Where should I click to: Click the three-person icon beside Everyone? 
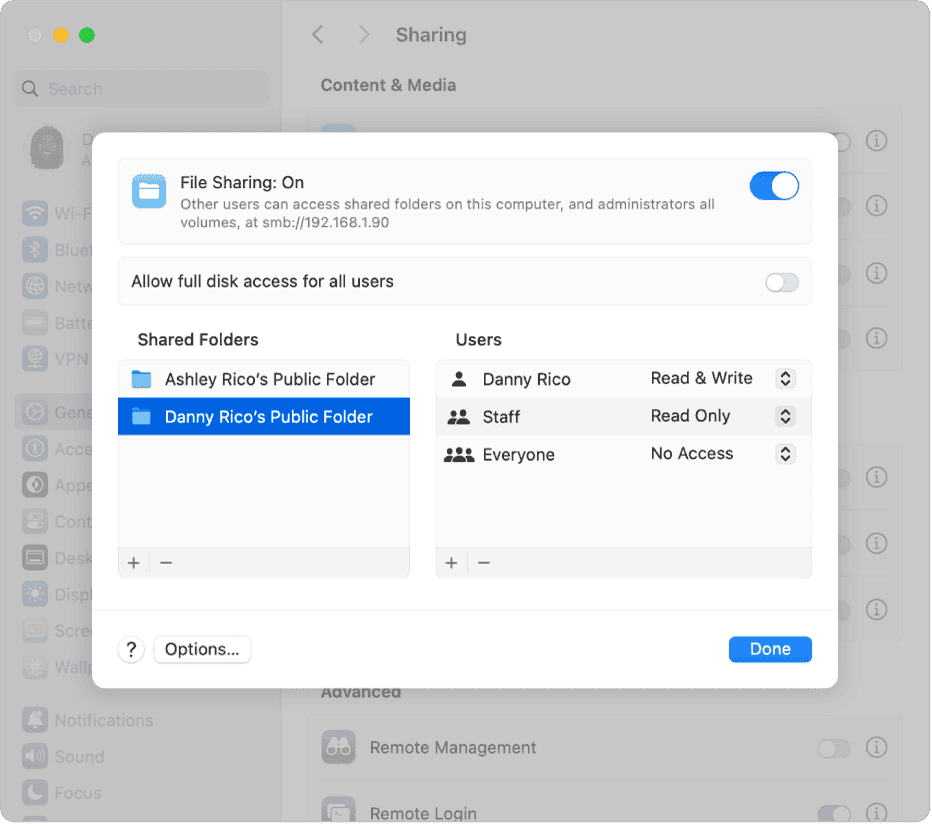[459, 455]
